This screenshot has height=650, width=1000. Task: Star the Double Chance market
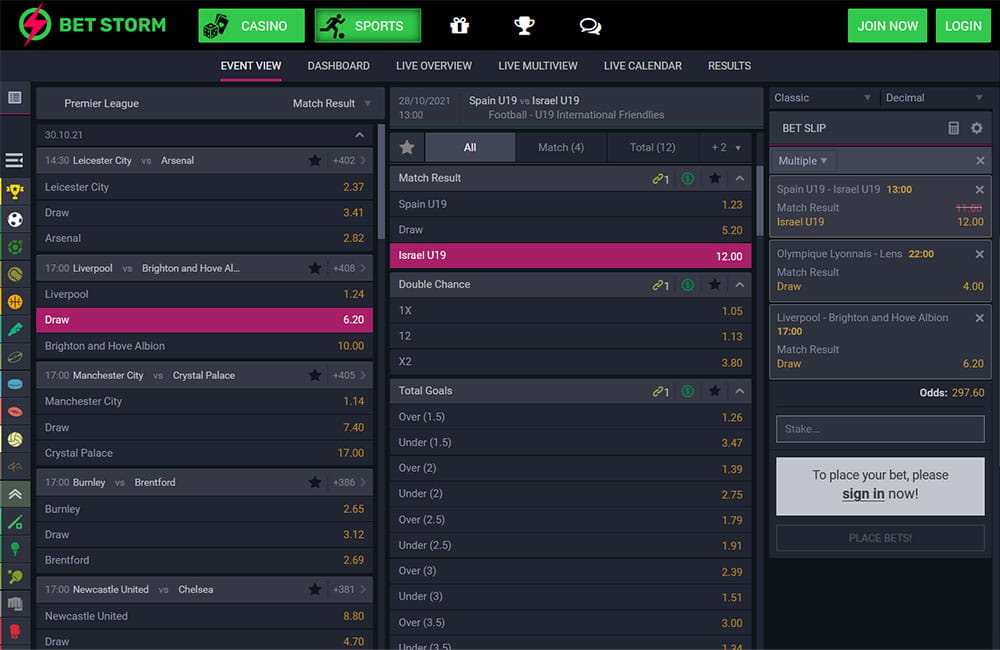tap(715, 284)
